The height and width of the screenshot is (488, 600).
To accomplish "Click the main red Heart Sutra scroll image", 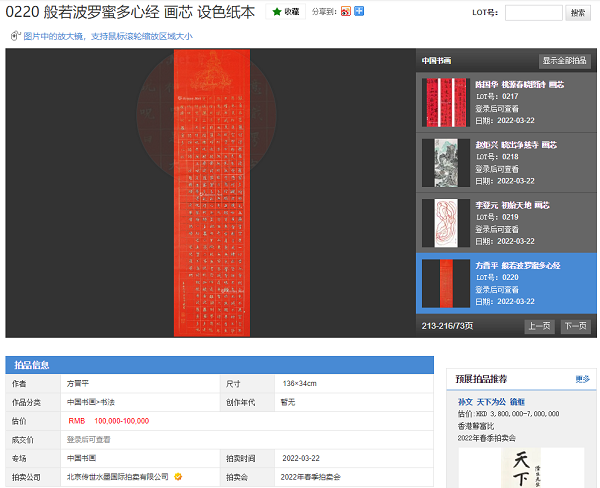I will [x=212, y=193].
